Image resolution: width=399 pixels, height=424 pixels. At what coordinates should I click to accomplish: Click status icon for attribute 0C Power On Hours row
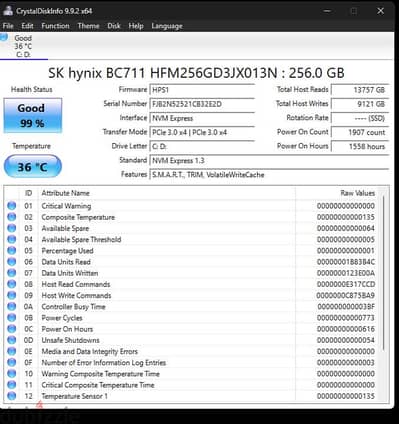pos(12,329)
